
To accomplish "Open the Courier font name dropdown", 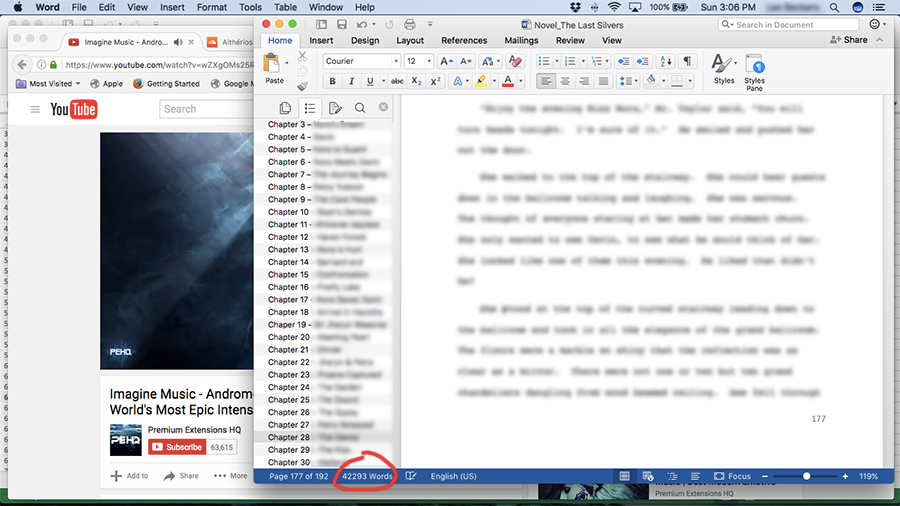I will [x=395, y=61].
